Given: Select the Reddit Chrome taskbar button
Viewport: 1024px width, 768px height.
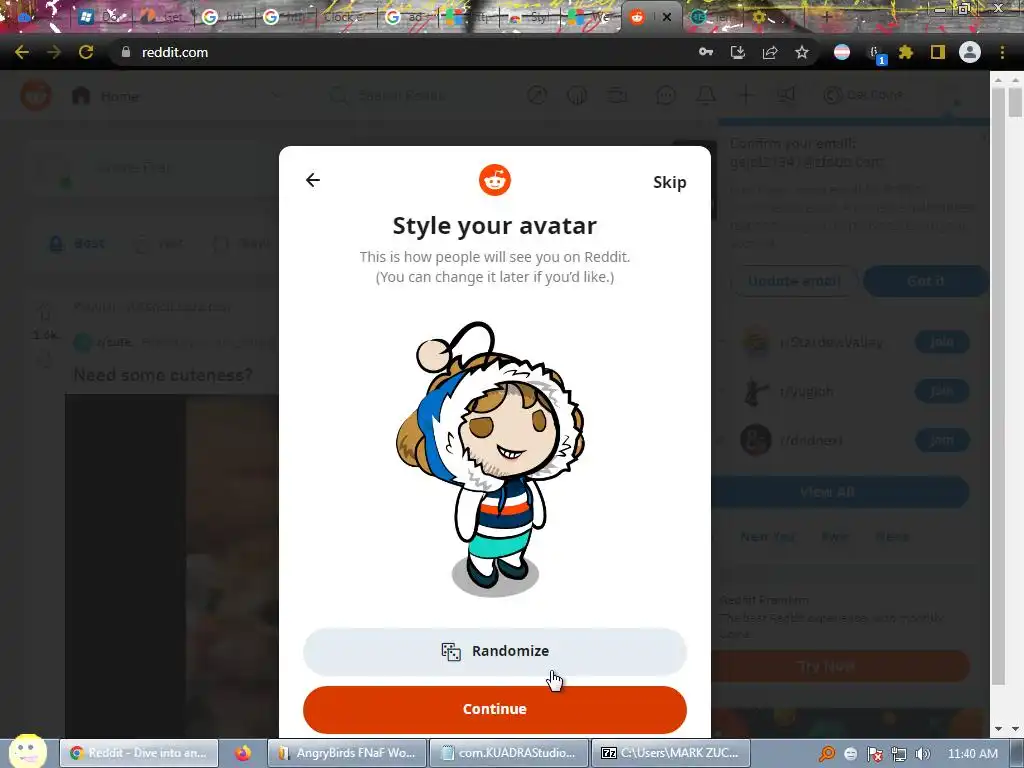Looking at the screenshot, I should (140, 753).
